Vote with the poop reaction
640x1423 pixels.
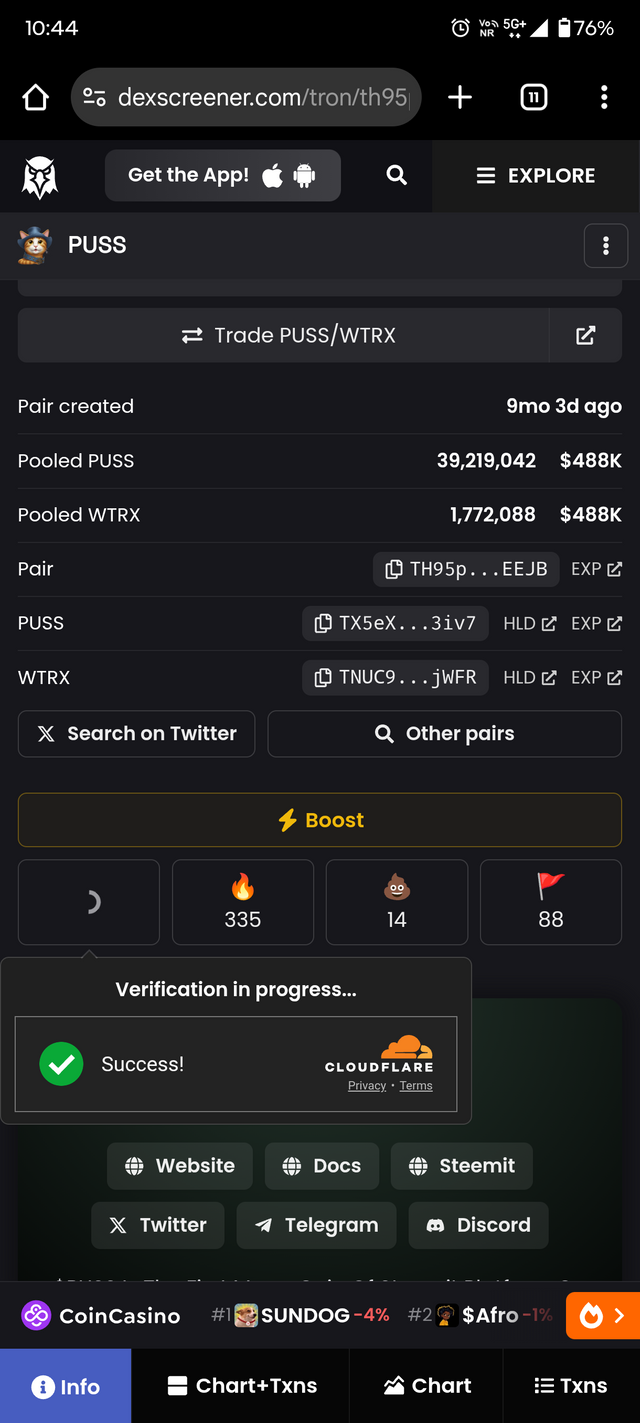tap(397, 902)
